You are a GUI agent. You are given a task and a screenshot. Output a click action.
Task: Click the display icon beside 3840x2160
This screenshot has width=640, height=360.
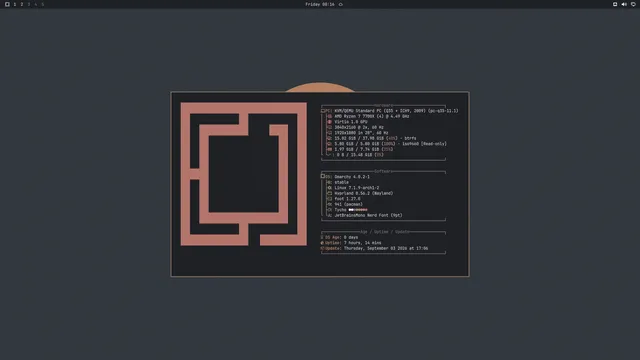330,127
